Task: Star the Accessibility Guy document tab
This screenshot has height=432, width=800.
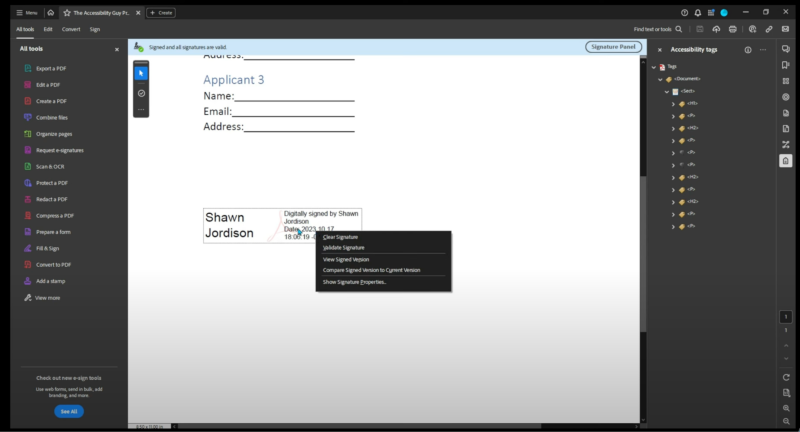Action: [67, 12]
